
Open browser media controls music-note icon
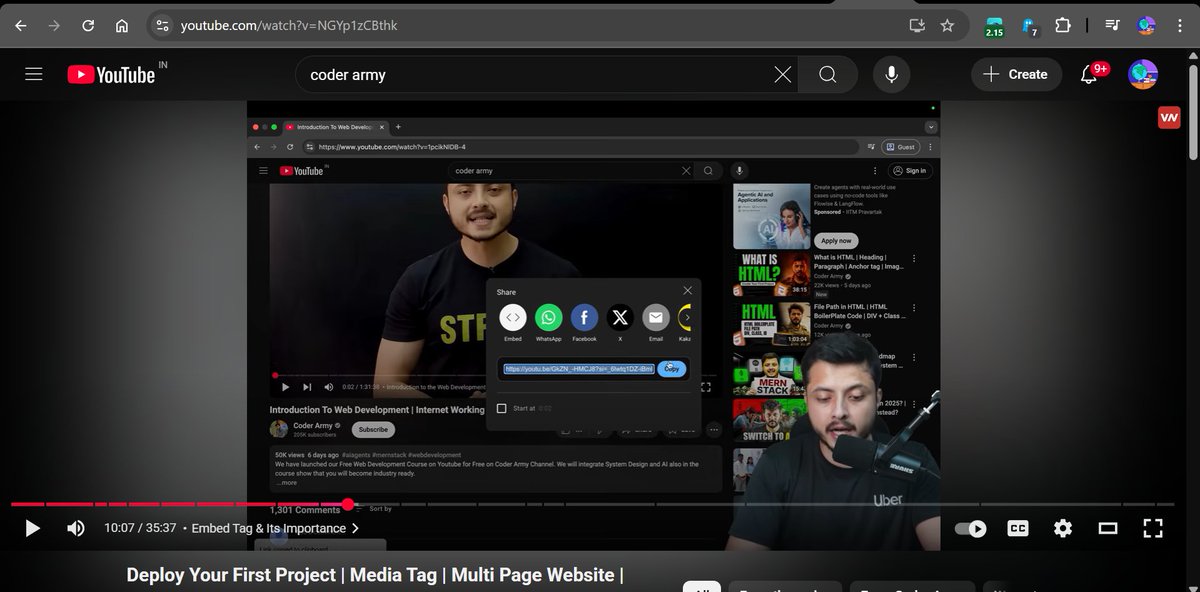pos(1112,26)
